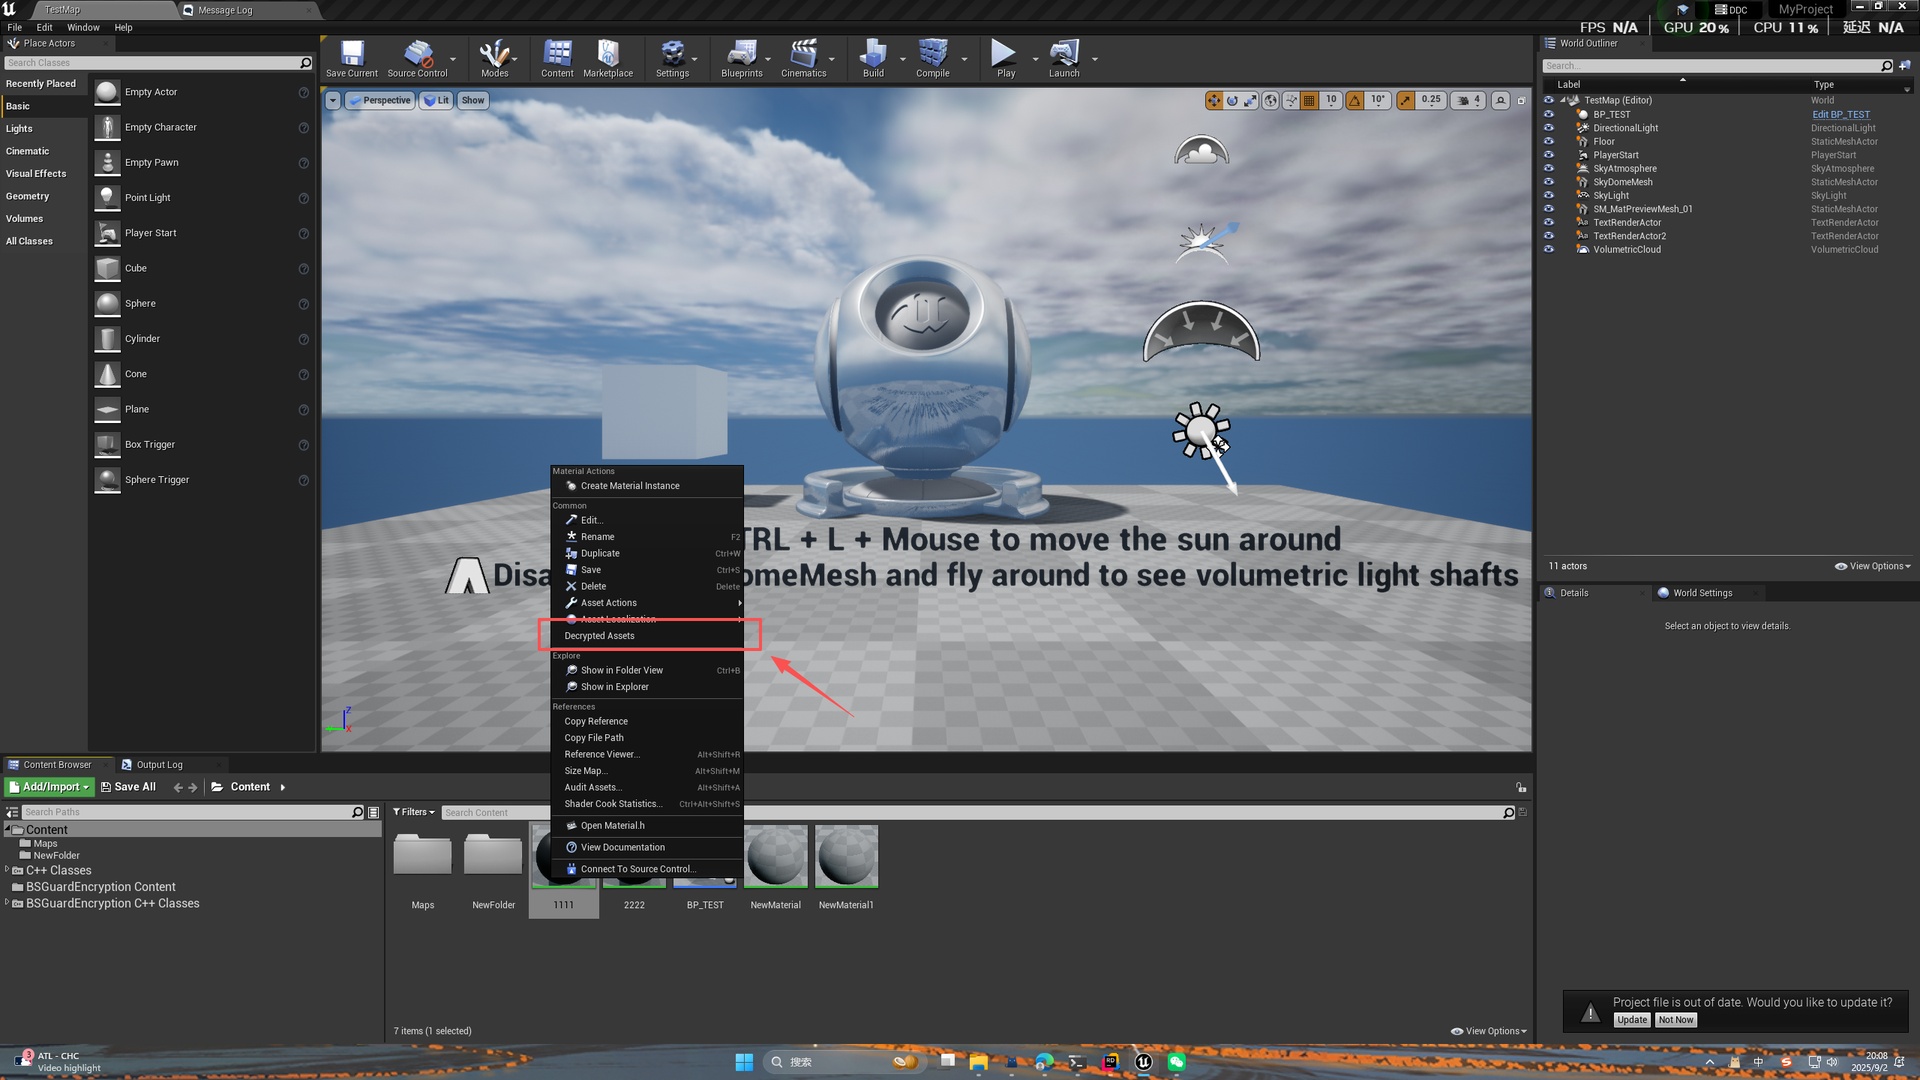Toggle visibility of DirectionalLight actor
This screenshot has width=1920, height=1080.
pyautogui.click(x=1549, y=128)
